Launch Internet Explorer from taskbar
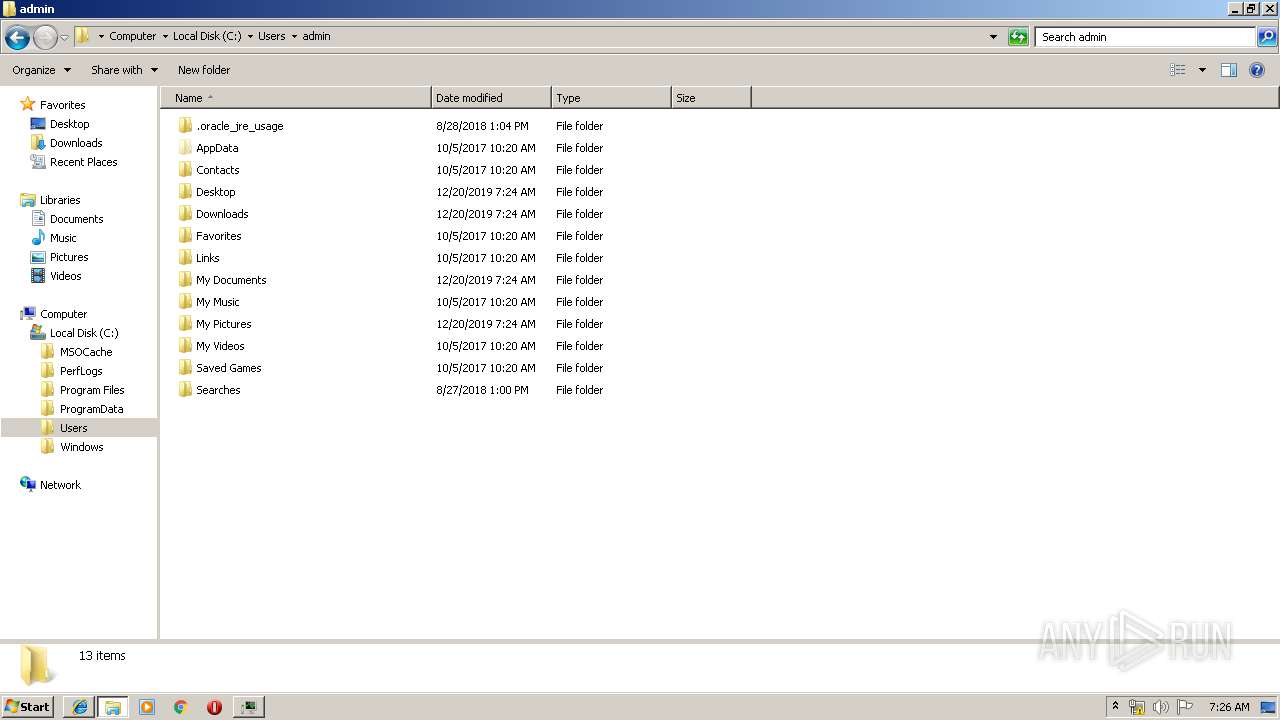Viewport: 1280px width, 720px height. [79, 707]
